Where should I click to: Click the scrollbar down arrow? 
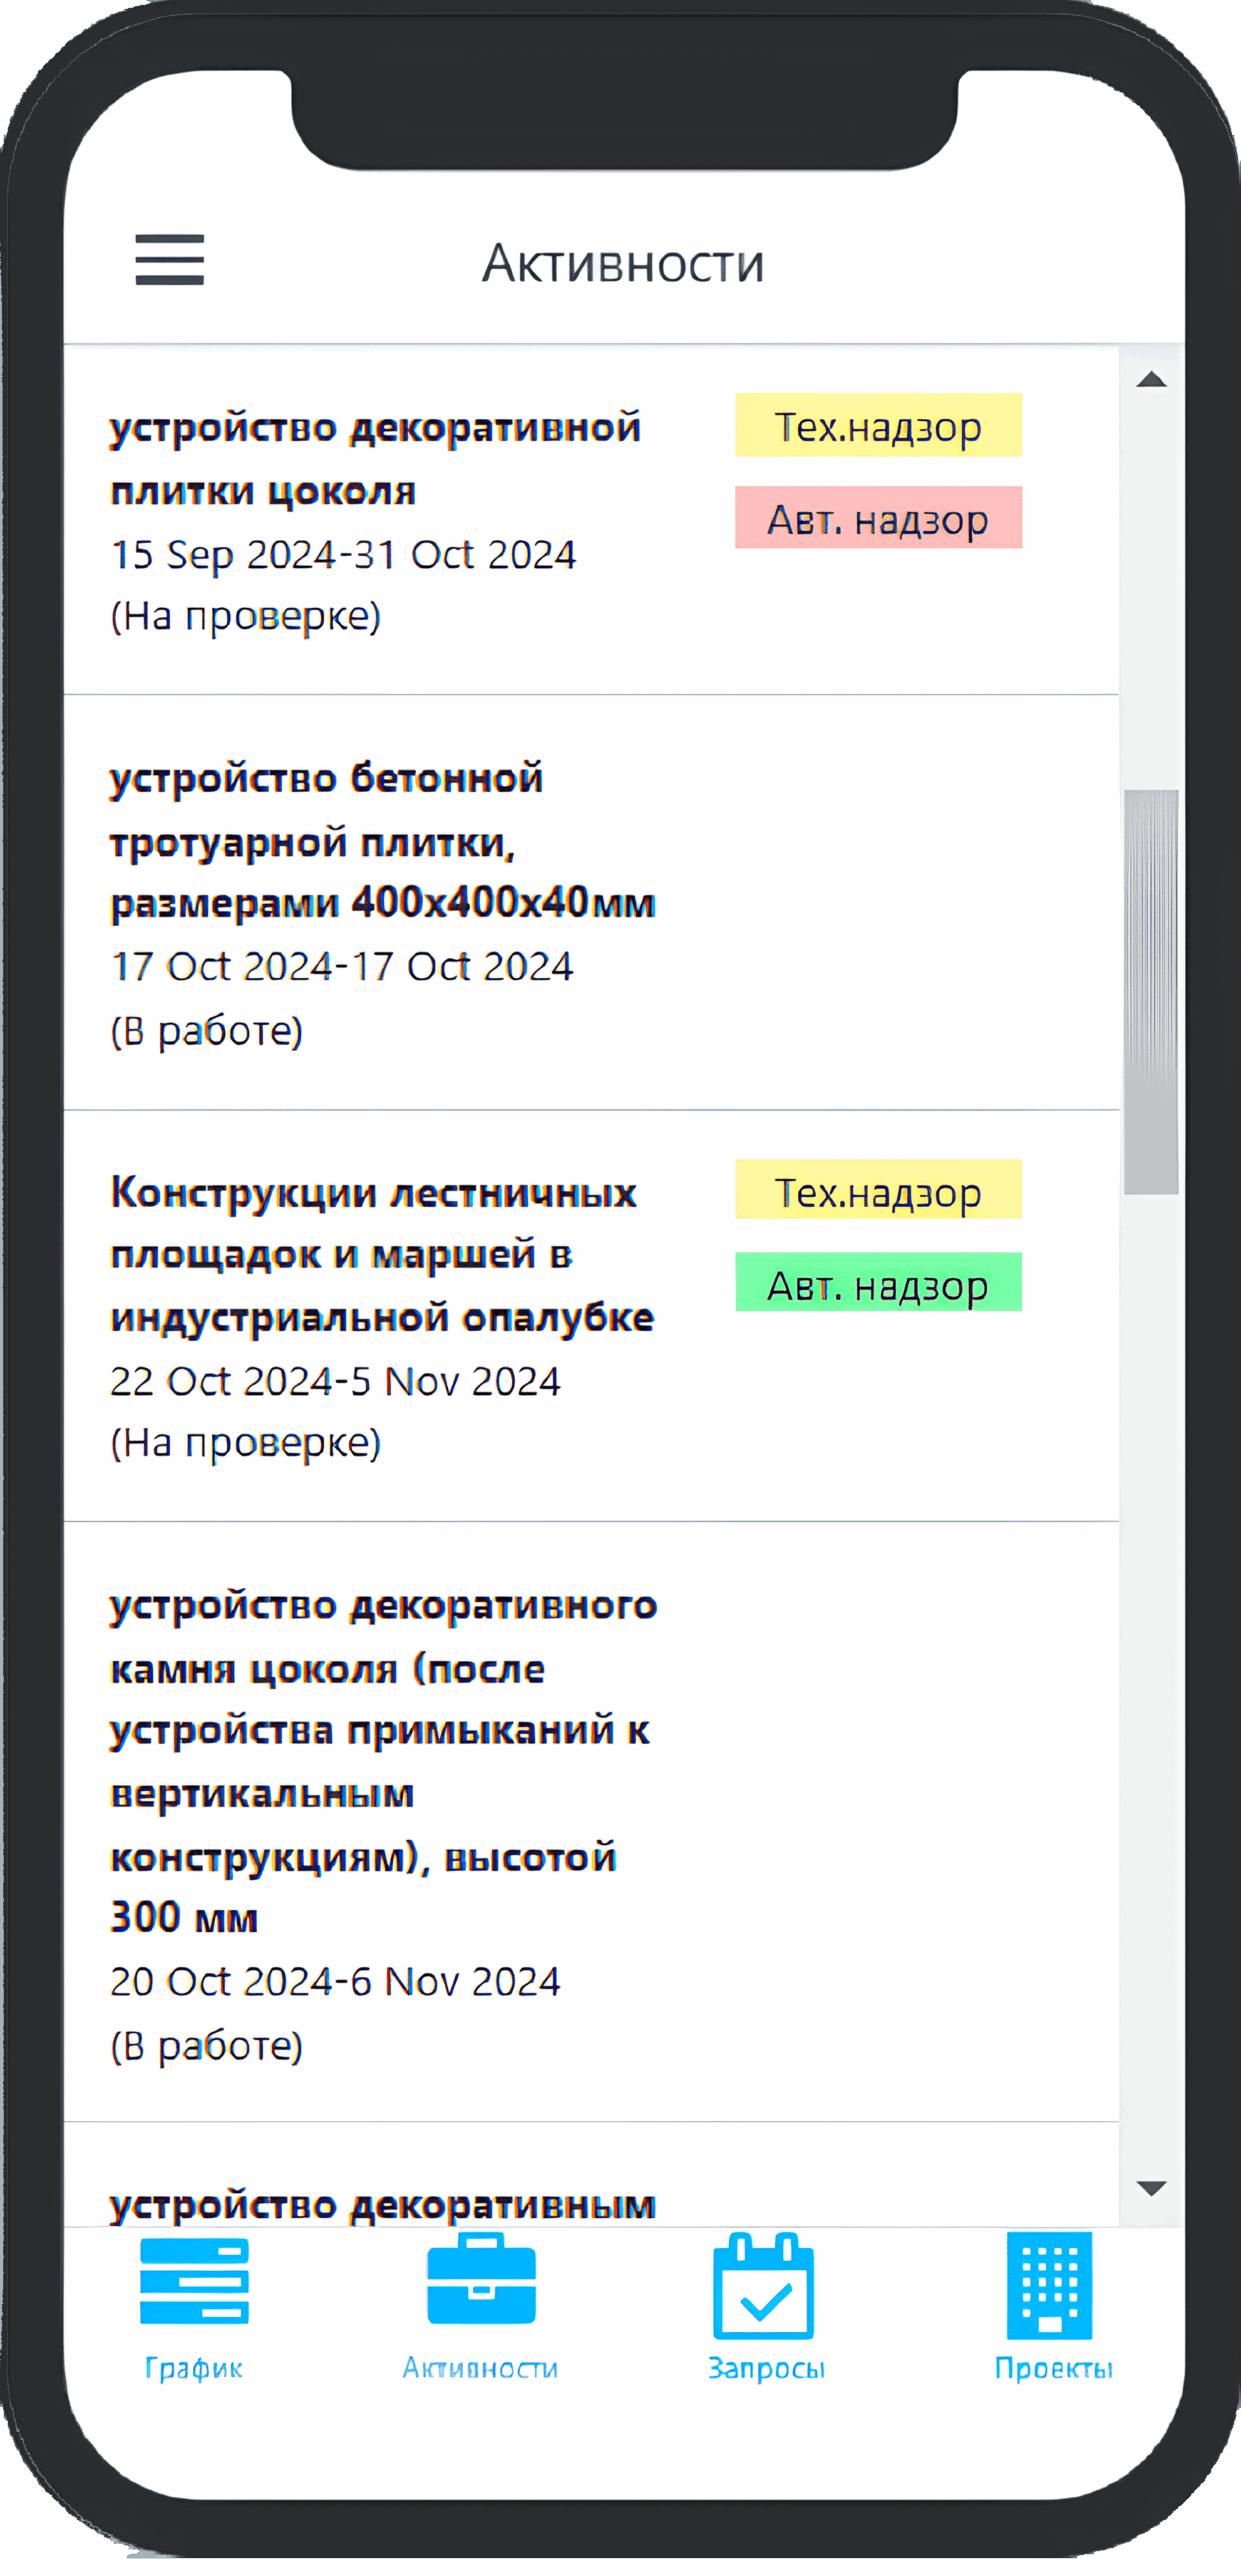[x=1152, y=2189]
